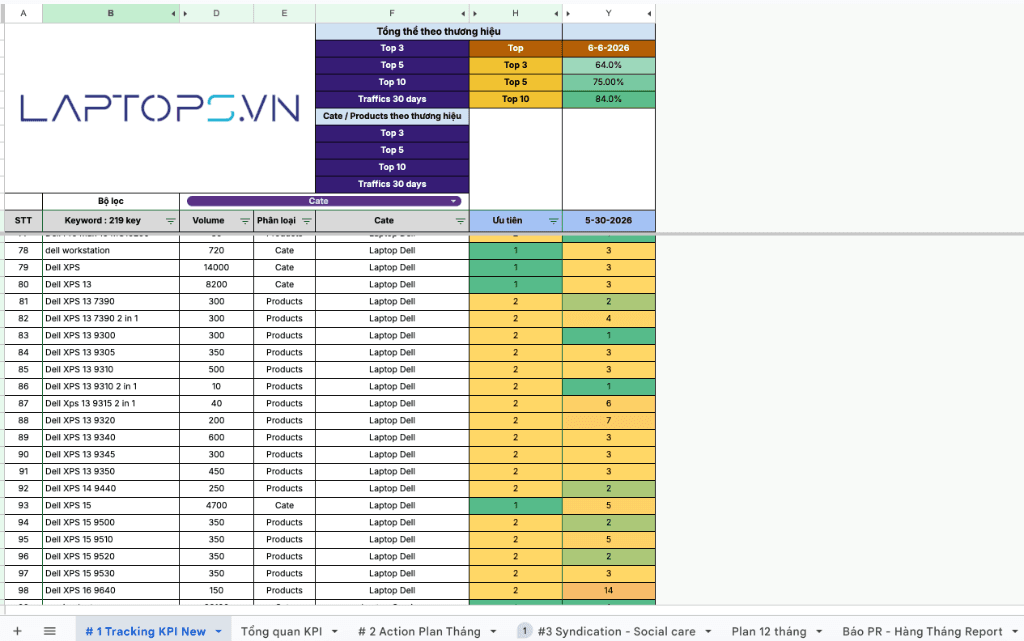This screenshot has width=1024, height=641.
Task: Click hidden-column arrow on column F header
Action: pos(463,13)
